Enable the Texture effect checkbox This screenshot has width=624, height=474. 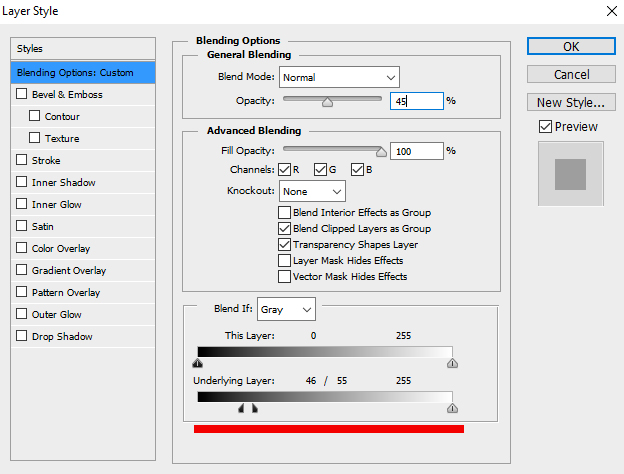coord(35,138)
